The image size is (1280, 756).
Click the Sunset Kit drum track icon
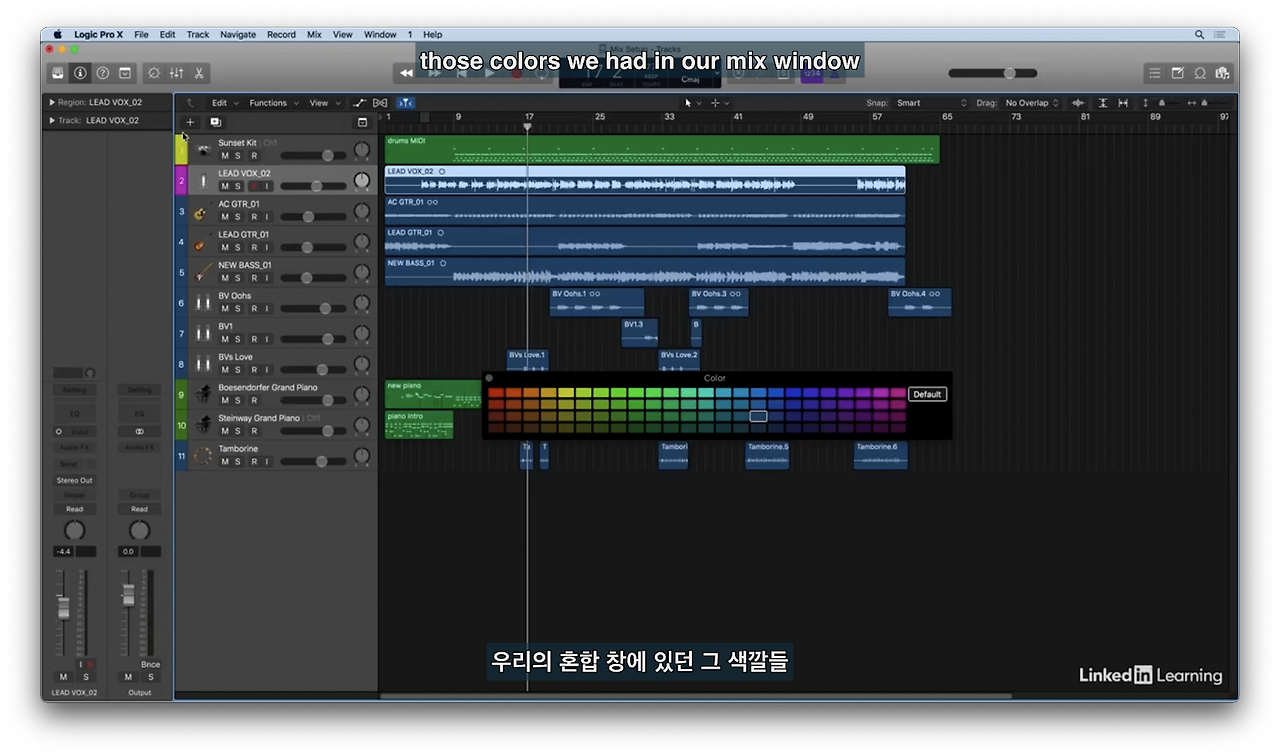click(203, 150)
